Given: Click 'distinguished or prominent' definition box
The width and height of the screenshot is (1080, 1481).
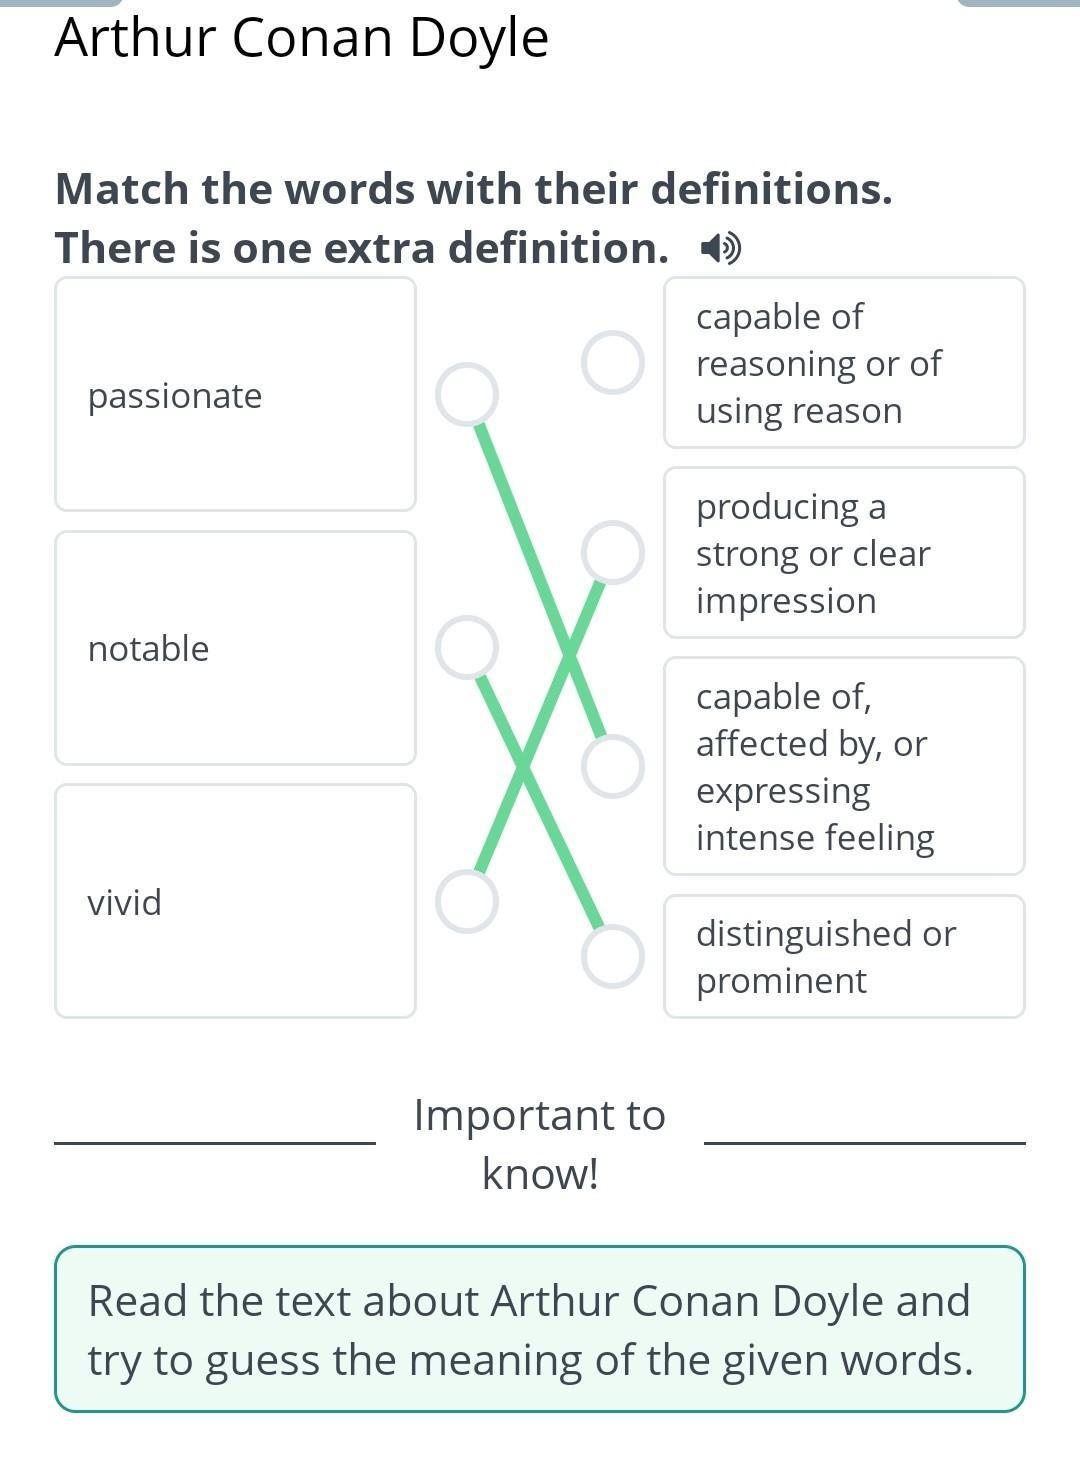Looking at the screenshot, I should (x=844, y=957).
